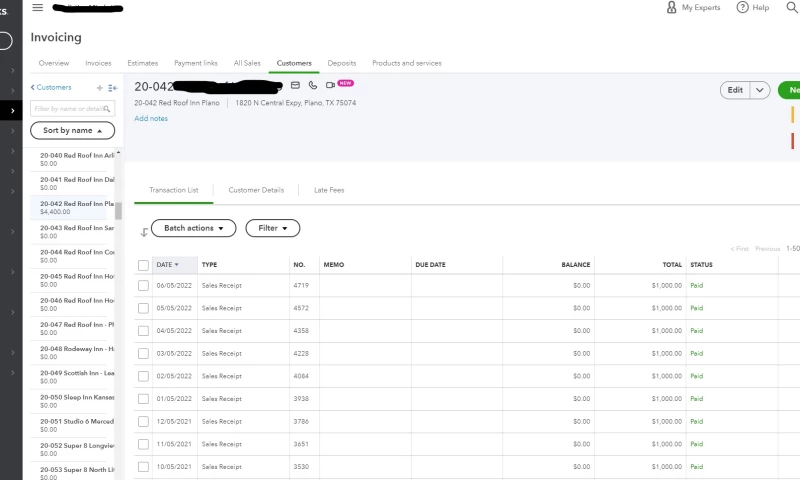The height and width of the screenshot is (480, 800).
Task: Open Help
Action: tap(753, 8)
